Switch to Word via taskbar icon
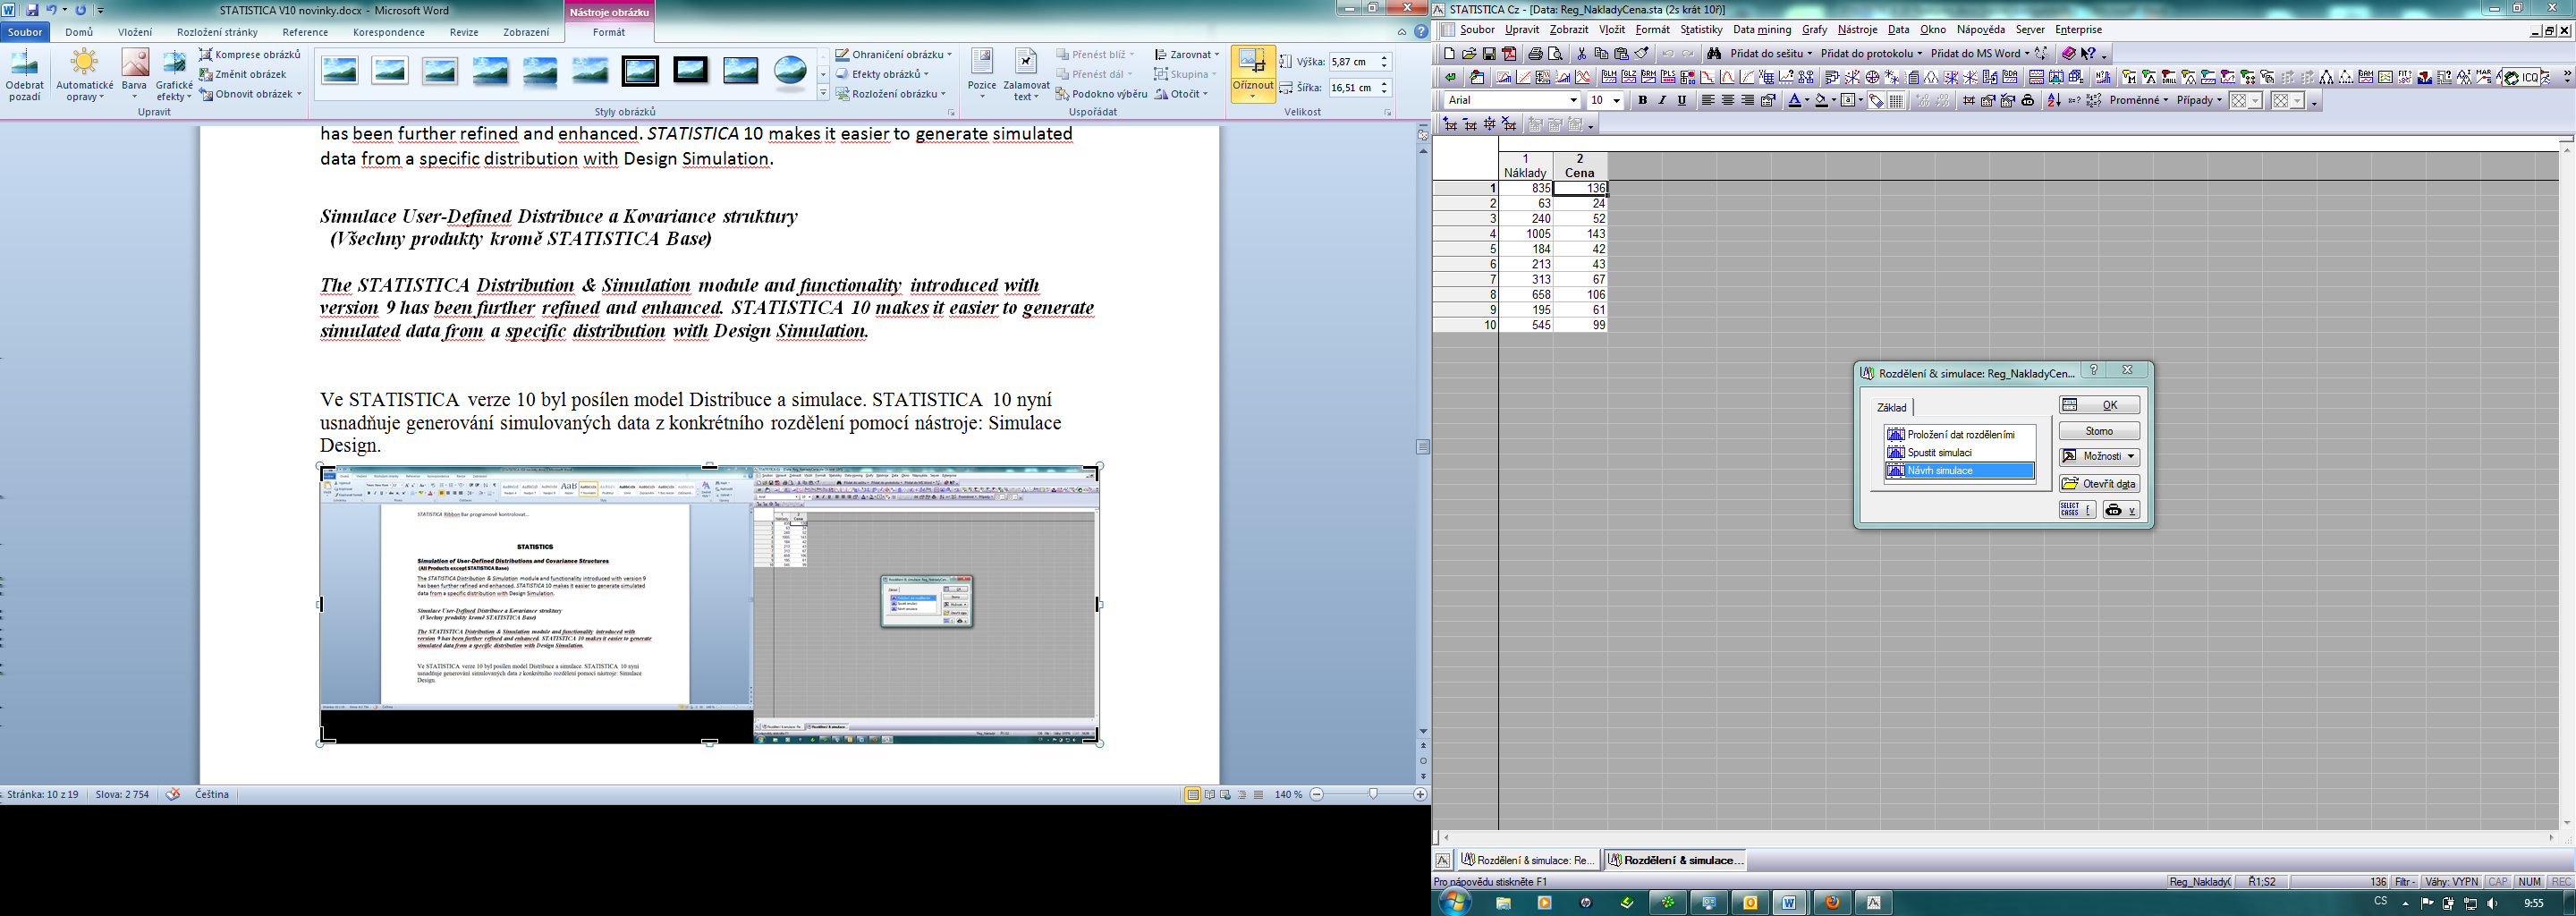This screenshot has height=916, width=2576. pyautogui.click(x=1790, y=903)
